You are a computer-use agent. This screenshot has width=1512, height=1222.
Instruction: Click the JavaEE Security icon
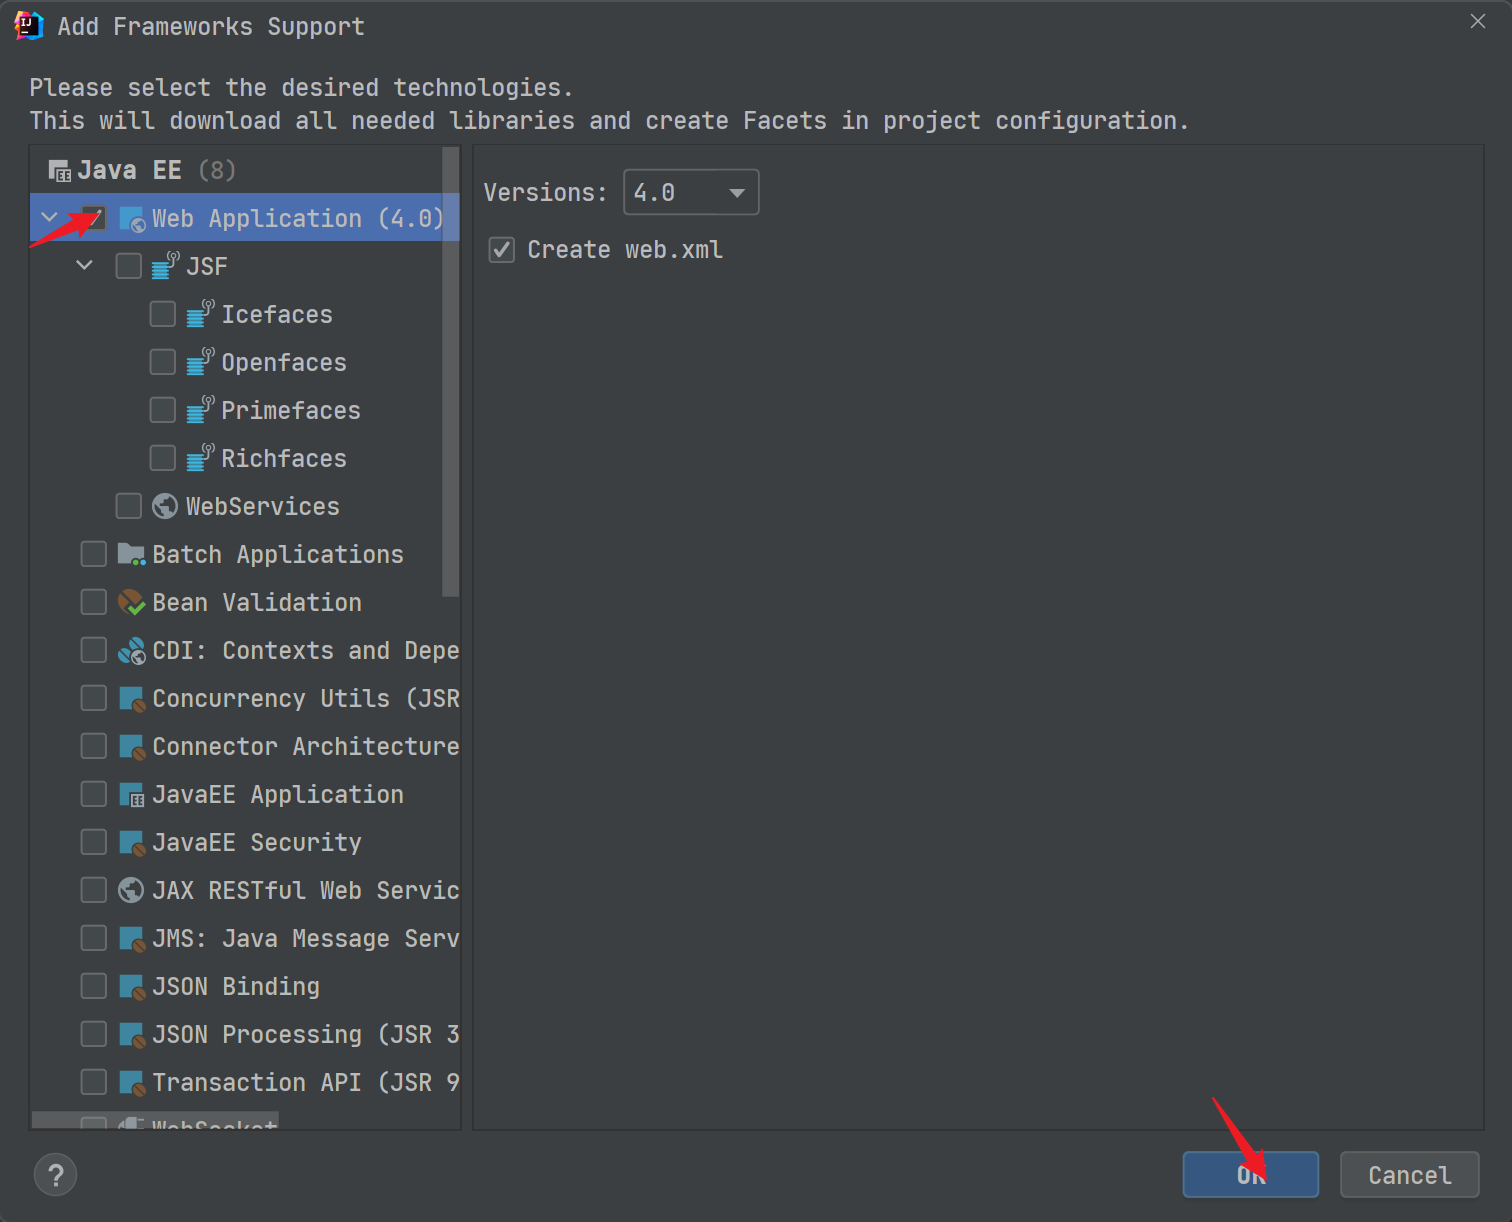pos(132,842)
